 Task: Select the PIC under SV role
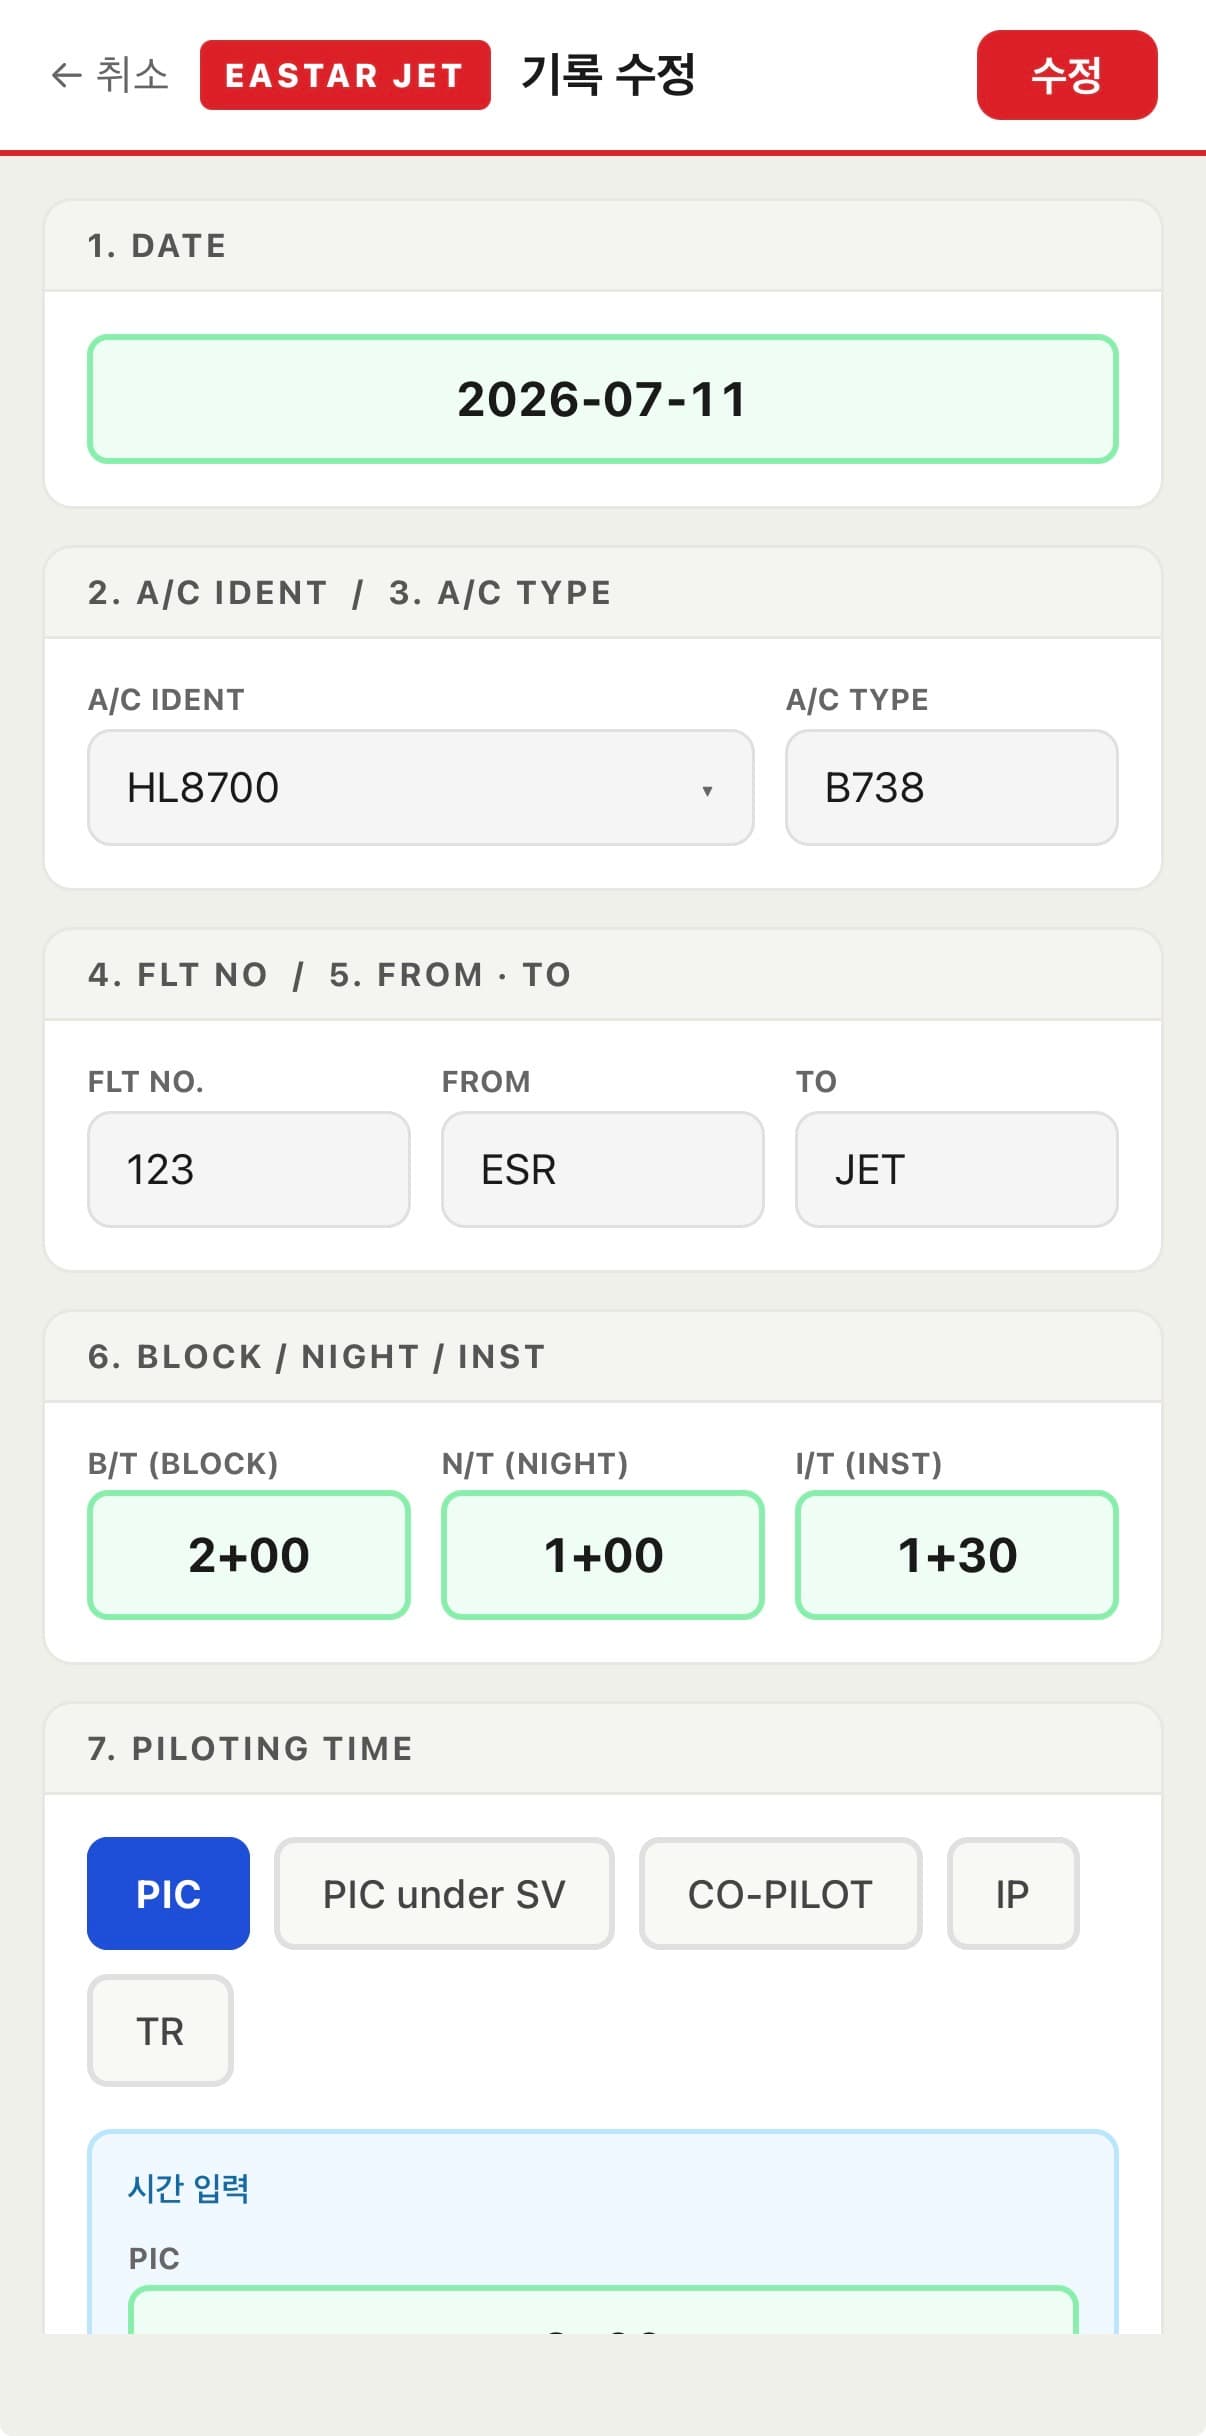pyautogui.click(x=444, y=1894)
